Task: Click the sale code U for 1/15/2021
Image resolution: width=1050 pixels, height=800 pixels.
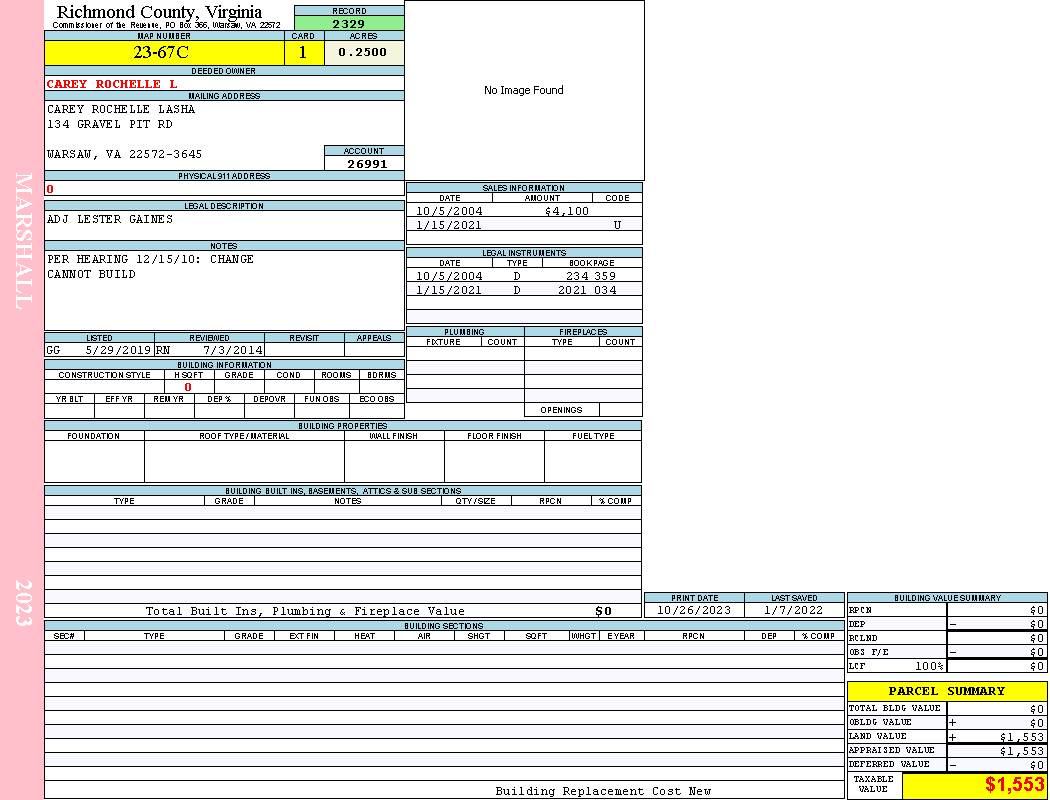Action: pyautogui.click(x=617, y=226)
